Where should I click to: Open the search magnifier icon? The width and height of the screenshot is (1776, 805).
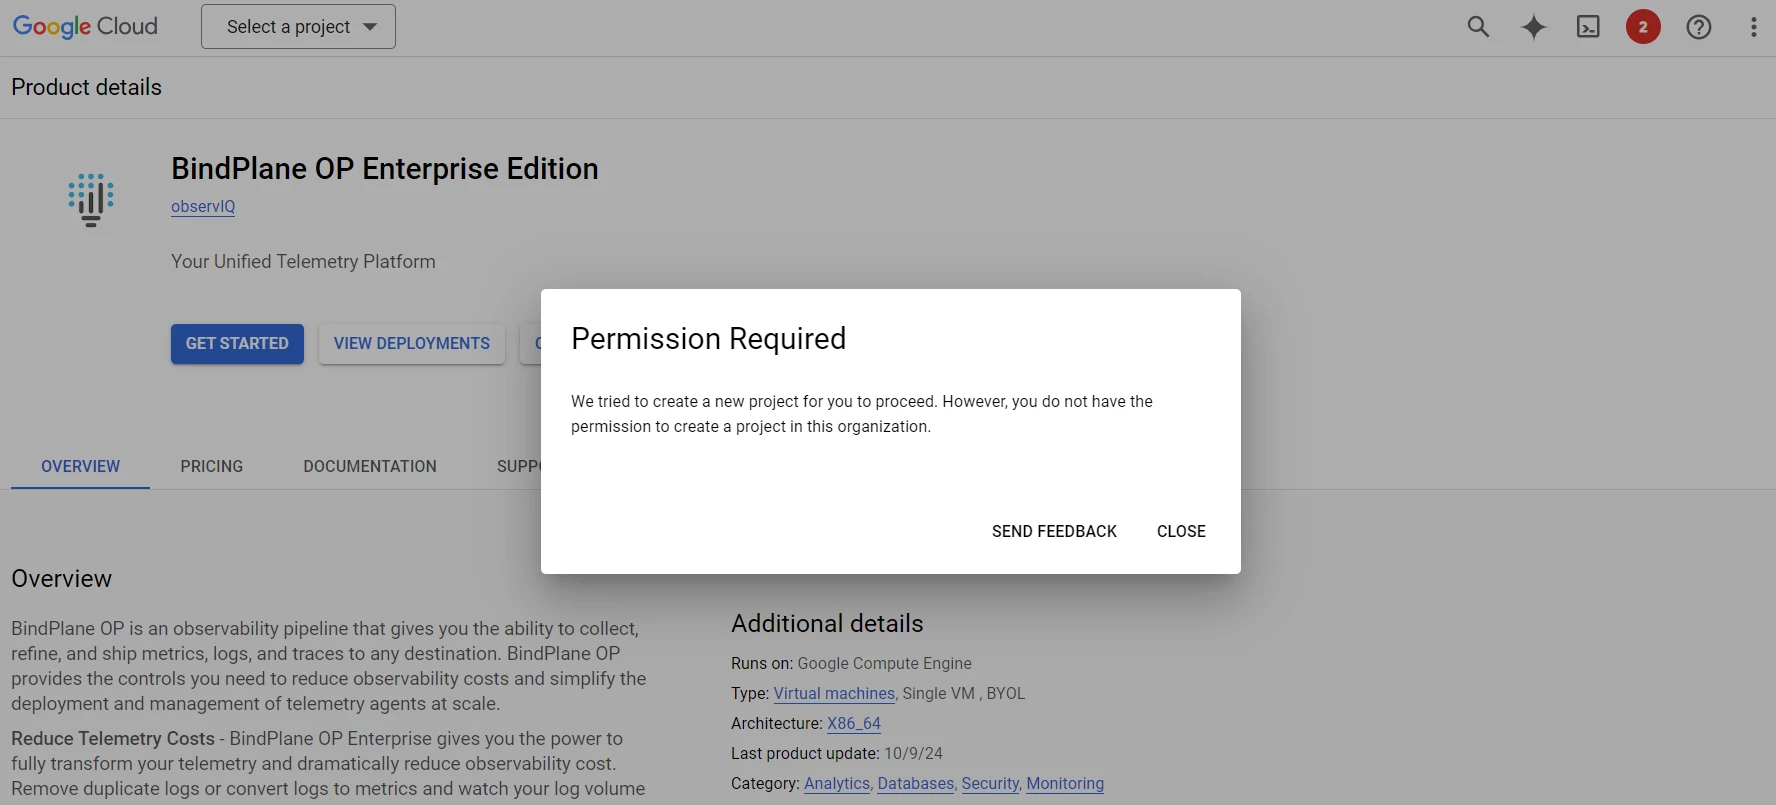coord(1478,27)
